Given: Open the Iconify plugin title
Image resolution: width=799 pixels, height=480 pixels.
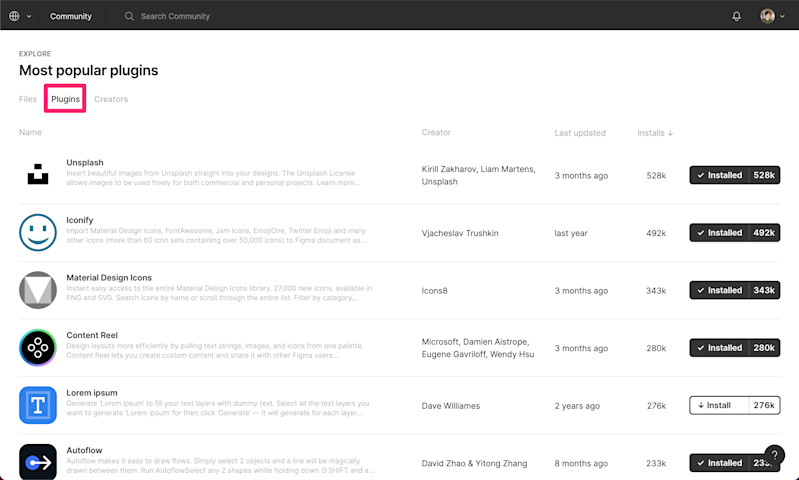Looking at the screenshot, I should (x=79, y=220).
